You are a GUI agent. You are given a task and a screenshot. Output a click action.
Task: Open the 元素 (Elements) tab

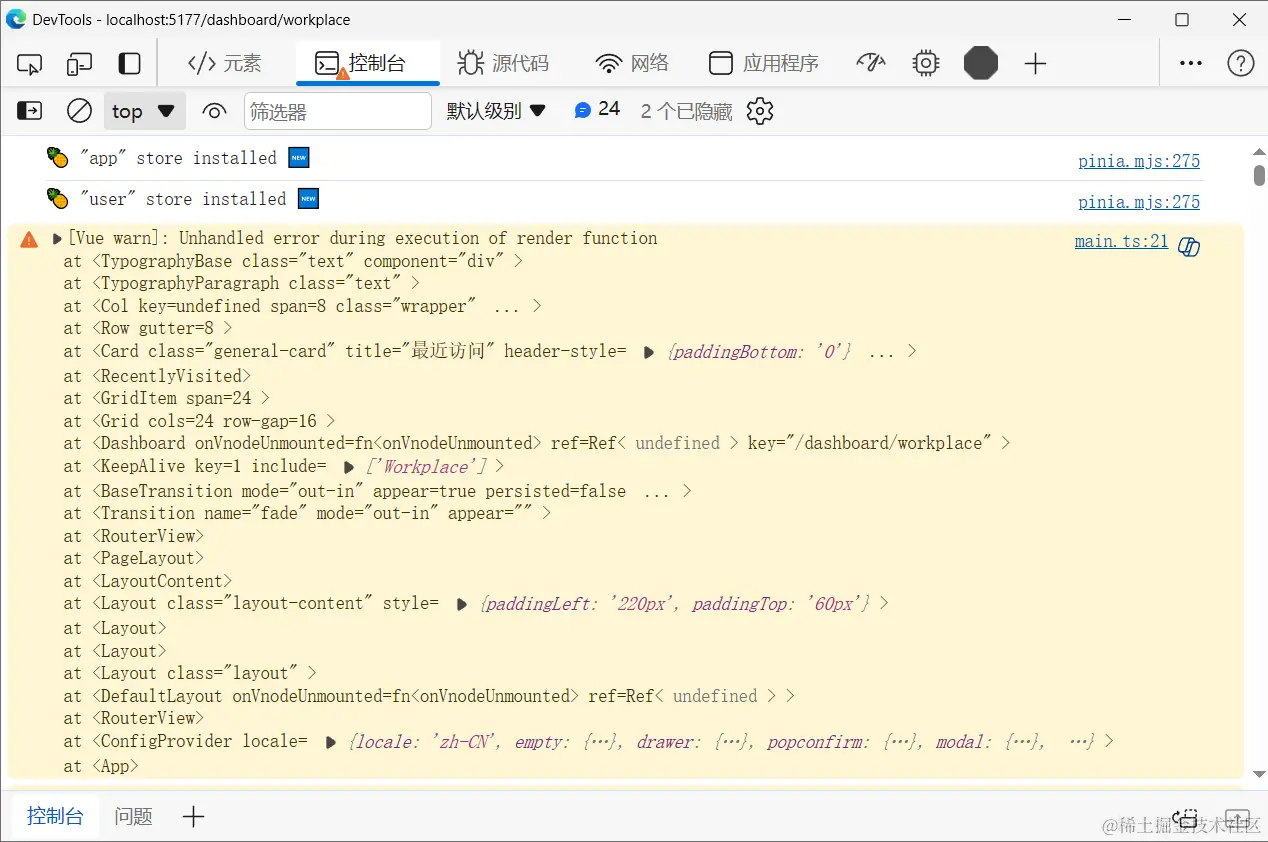pyautogui.click(x=225, y=64)
